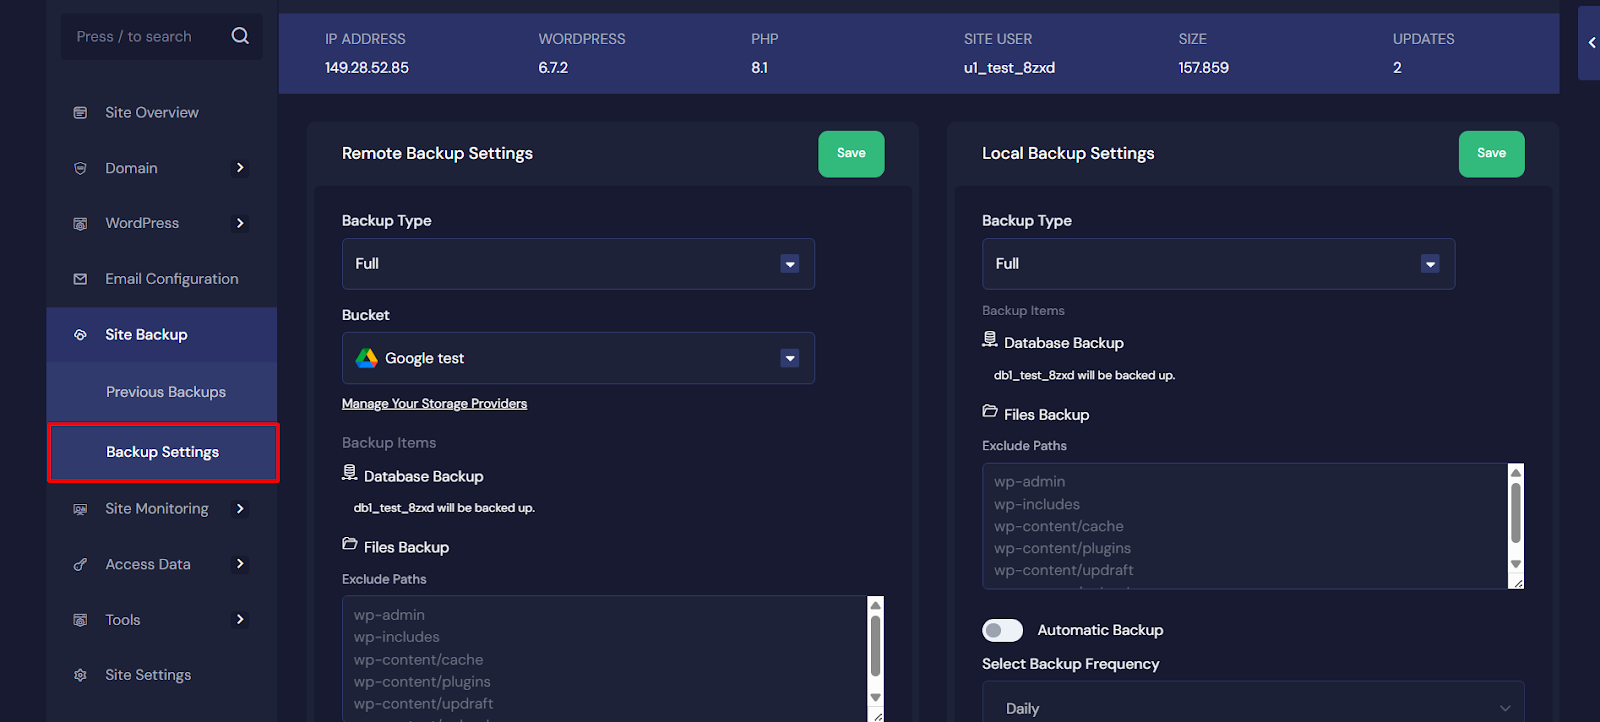1600x722 pixels.
Task: Click the Site Settings gear icon
Action: [80, 675]
